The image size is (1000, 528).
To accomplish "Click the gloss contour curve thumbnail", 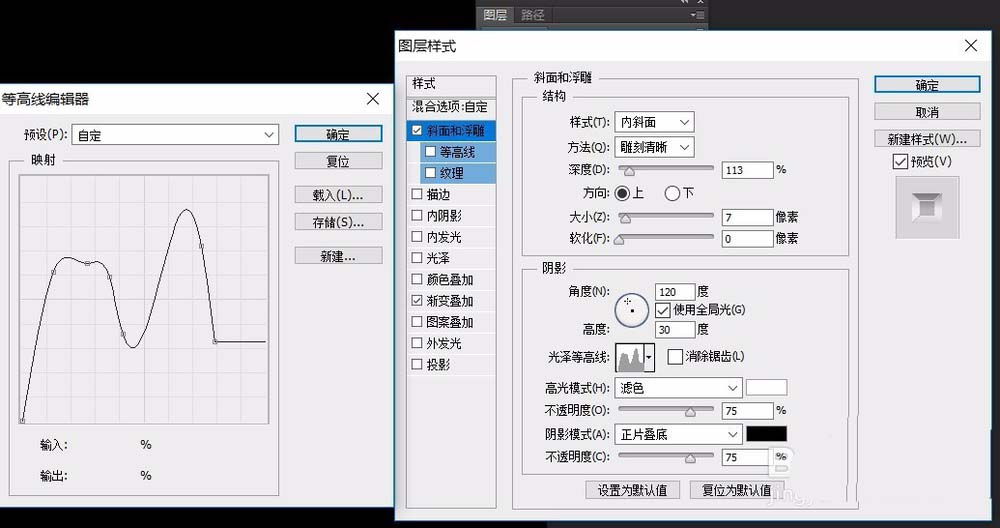I will coord(630,357).
